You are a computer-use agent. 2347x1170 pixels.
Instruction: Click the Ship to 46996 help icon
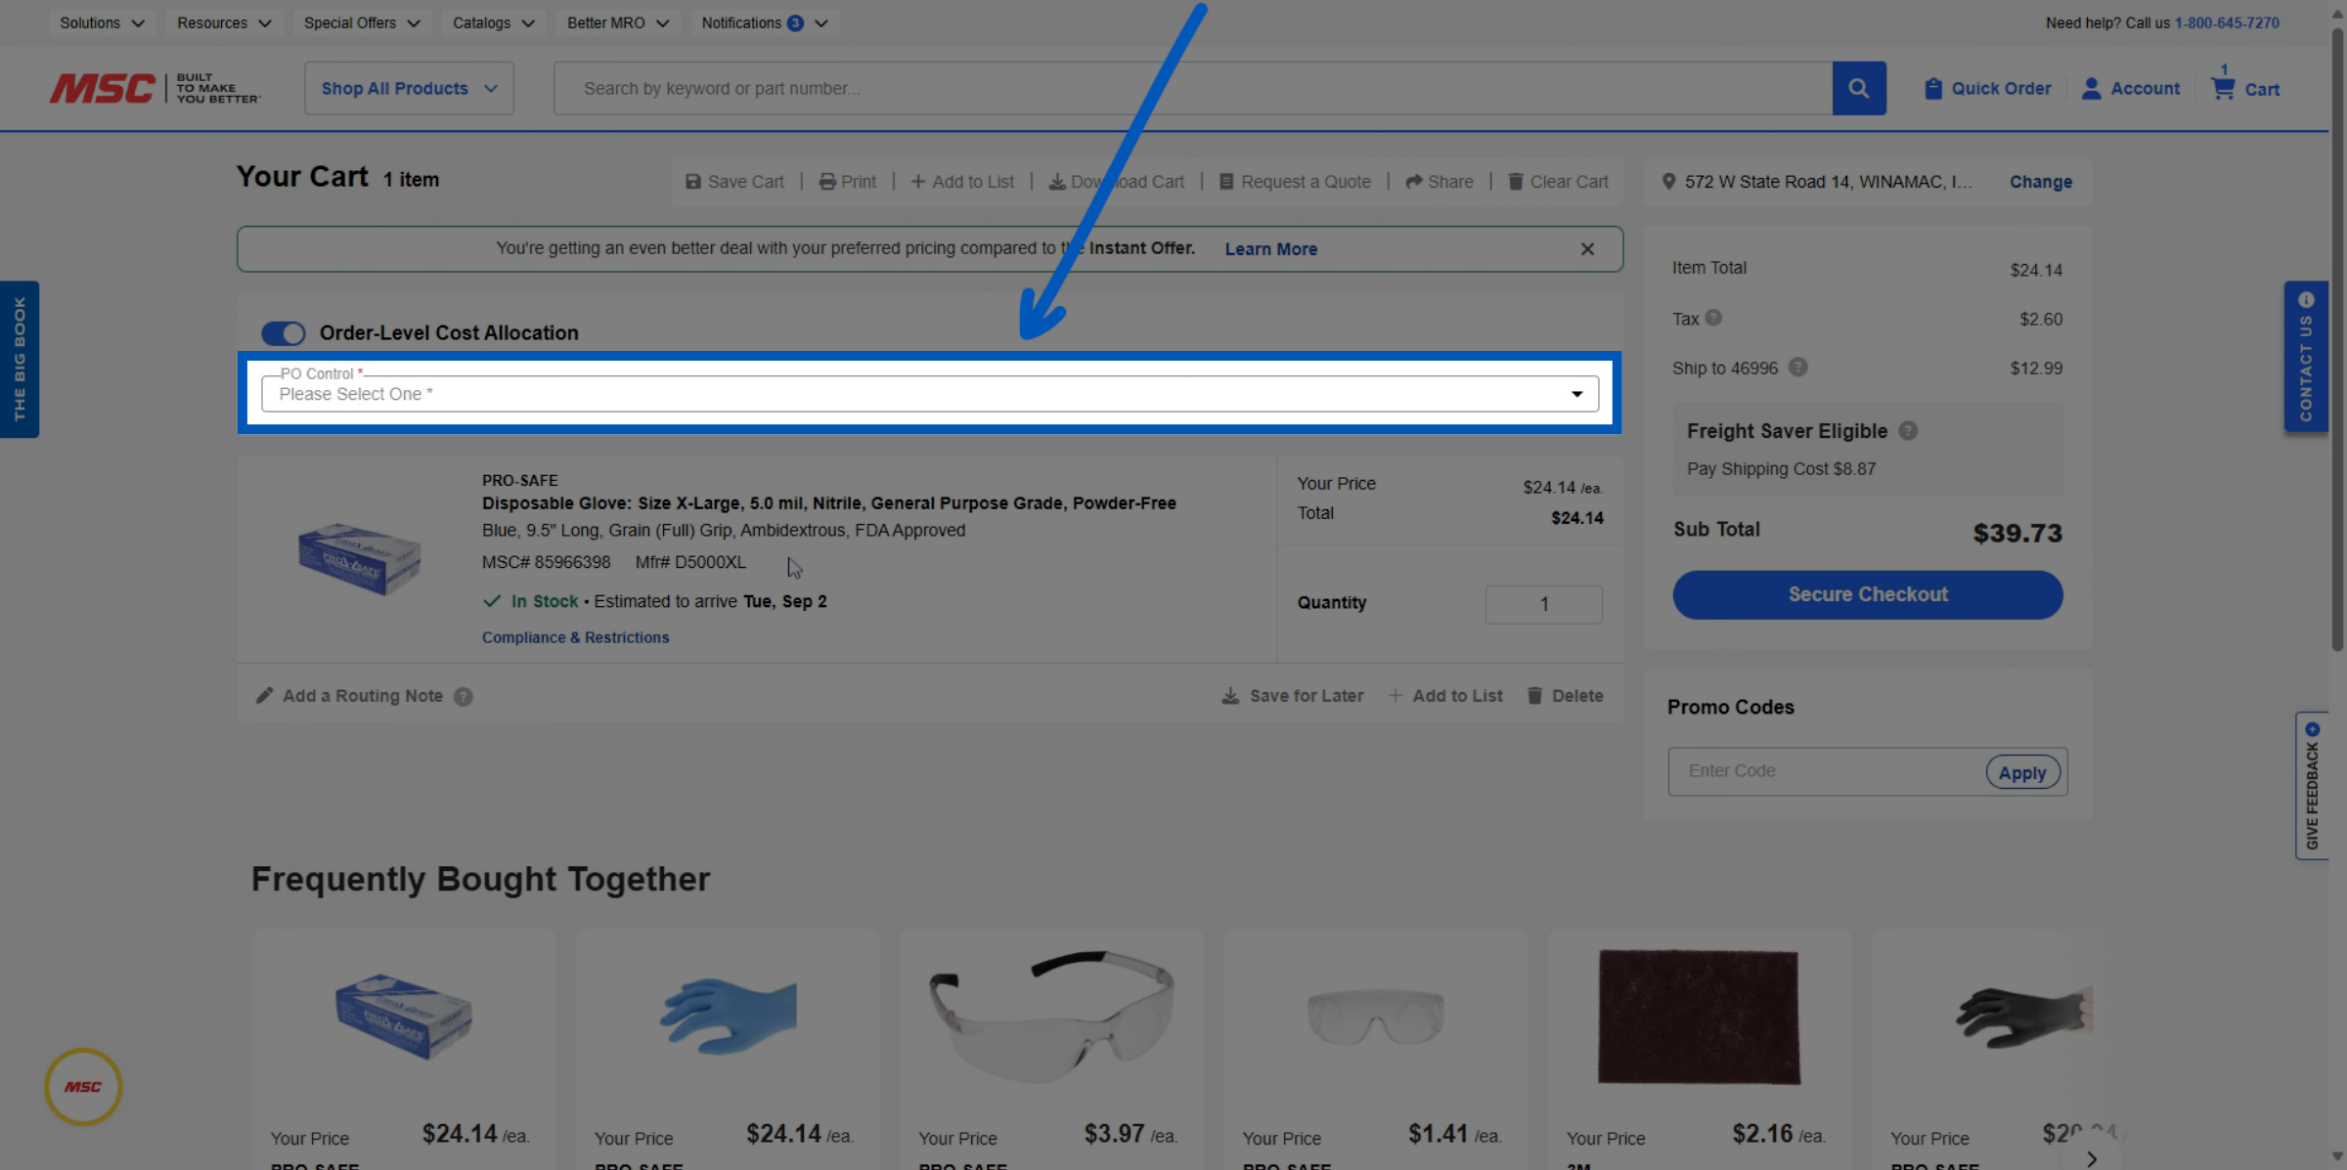1798,367
